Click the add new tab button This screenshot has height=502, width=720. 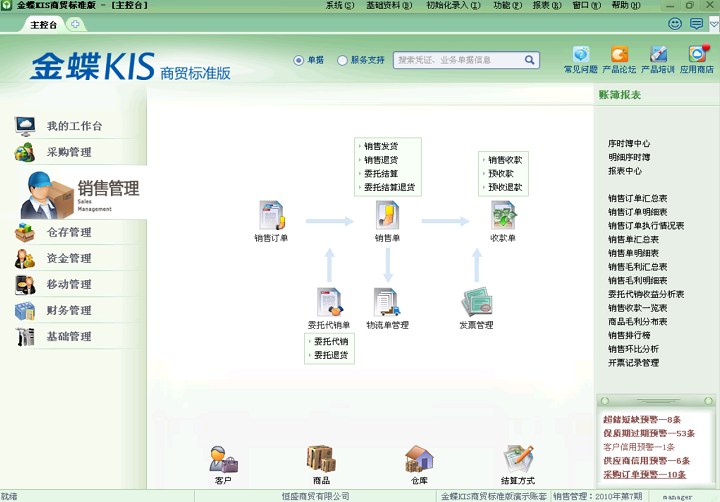click(x=75, y=24)
